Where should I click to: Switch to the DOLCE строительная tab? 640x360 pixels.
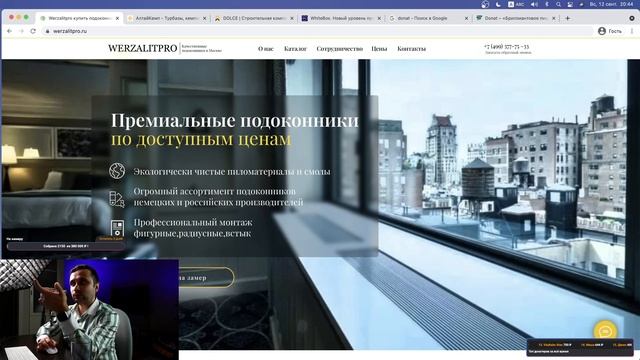(x=254, y=18)
